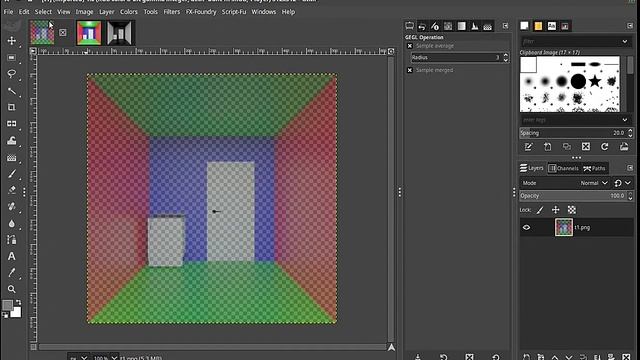
Task: Toggle Lock alpha channel
Action: [x=571, y=210]
